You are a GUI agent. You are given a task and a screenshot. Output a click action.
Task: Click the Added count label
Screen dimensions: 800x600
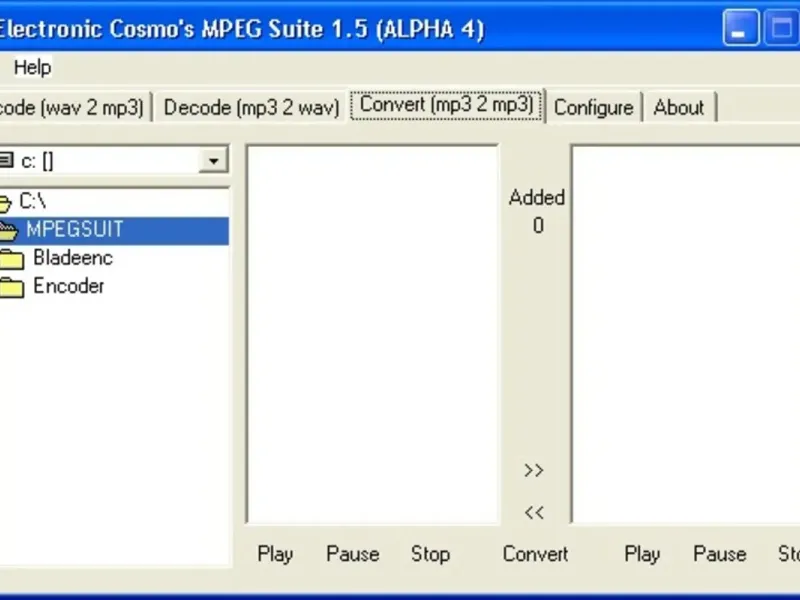pos(537,197)
